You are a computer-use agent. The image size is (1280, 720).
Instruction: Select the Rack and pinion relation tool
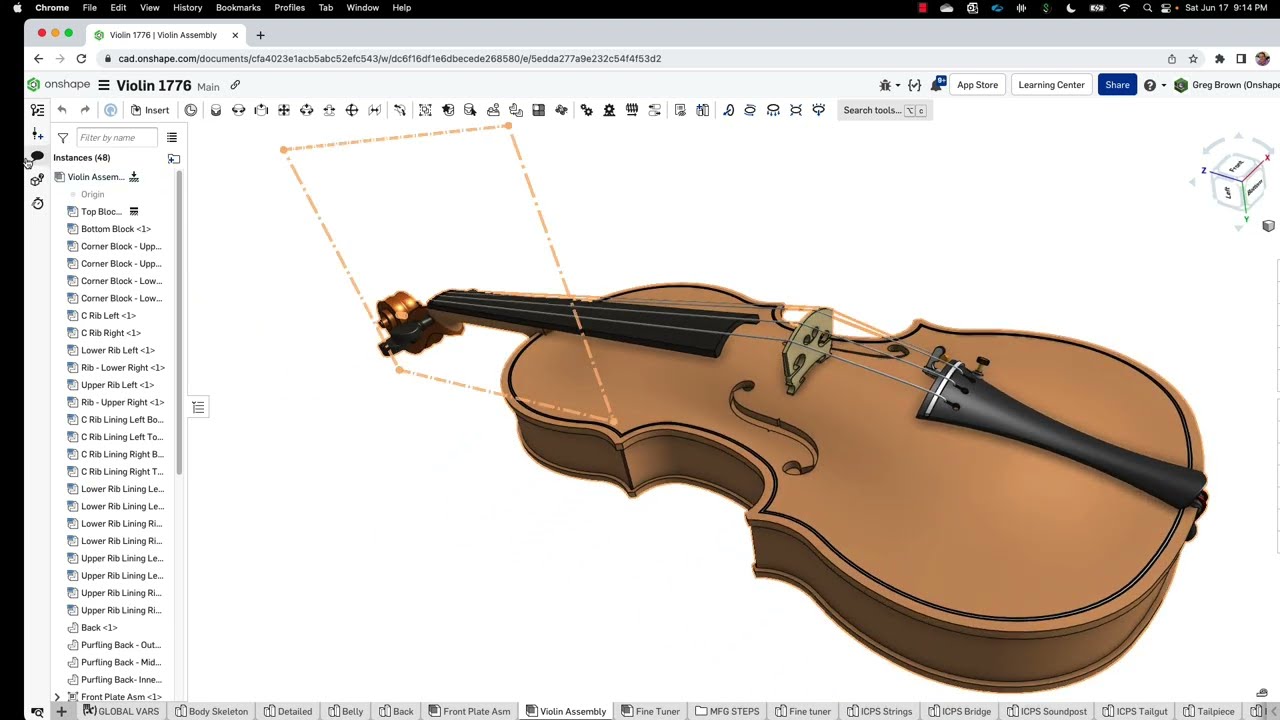tap(609, 110)
